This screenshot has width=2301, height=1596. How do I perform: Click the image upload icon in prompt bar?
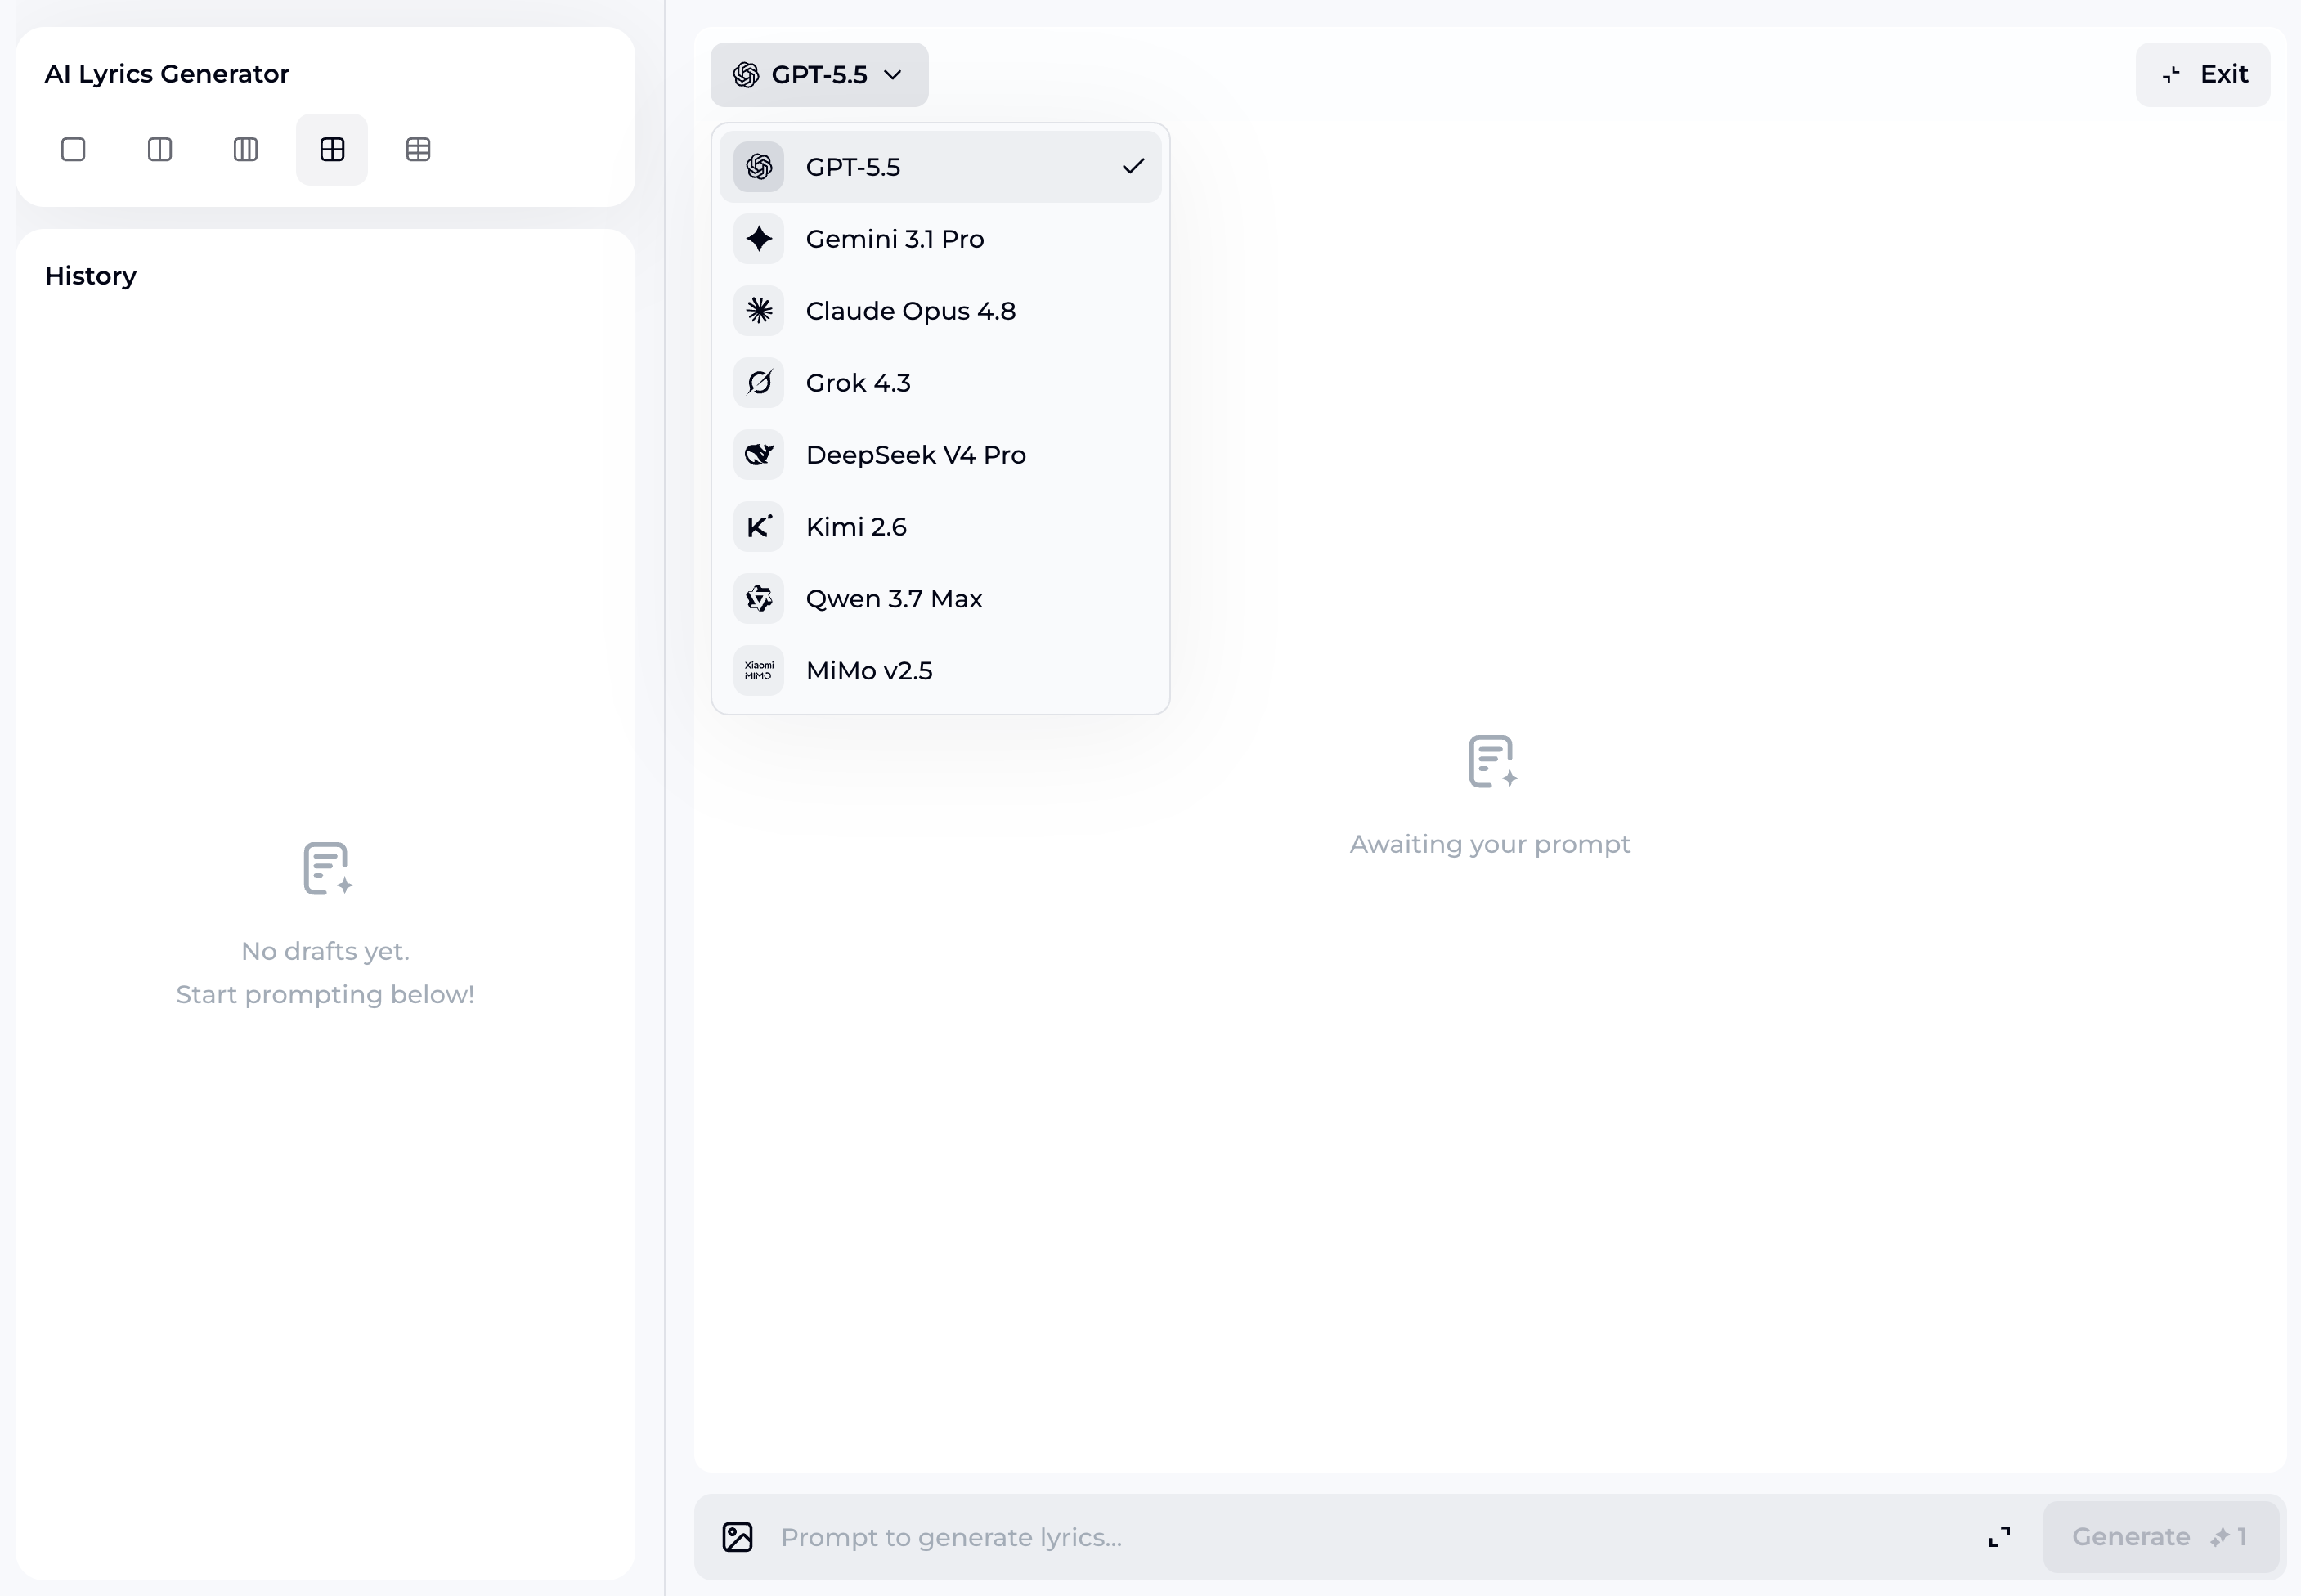[737, 1537]
